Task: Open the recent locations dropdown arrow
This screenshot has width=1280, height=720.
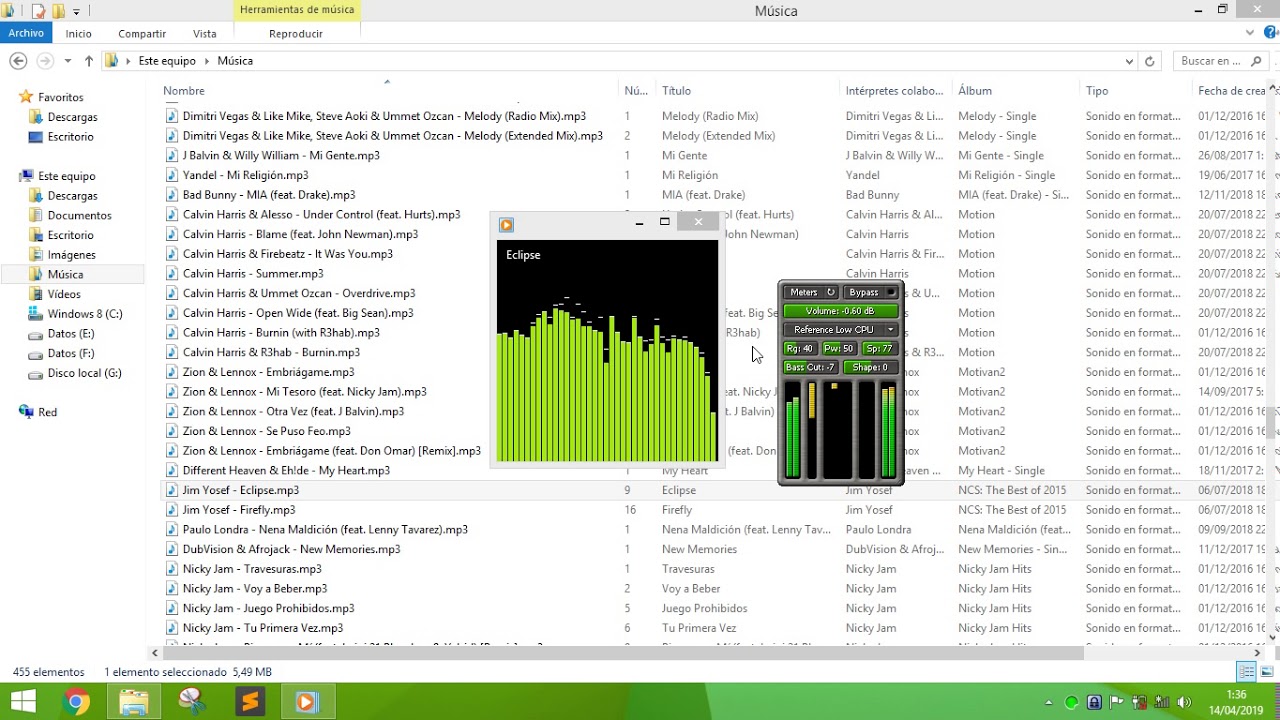Action: pyautogui.click(x=68, y=61)
